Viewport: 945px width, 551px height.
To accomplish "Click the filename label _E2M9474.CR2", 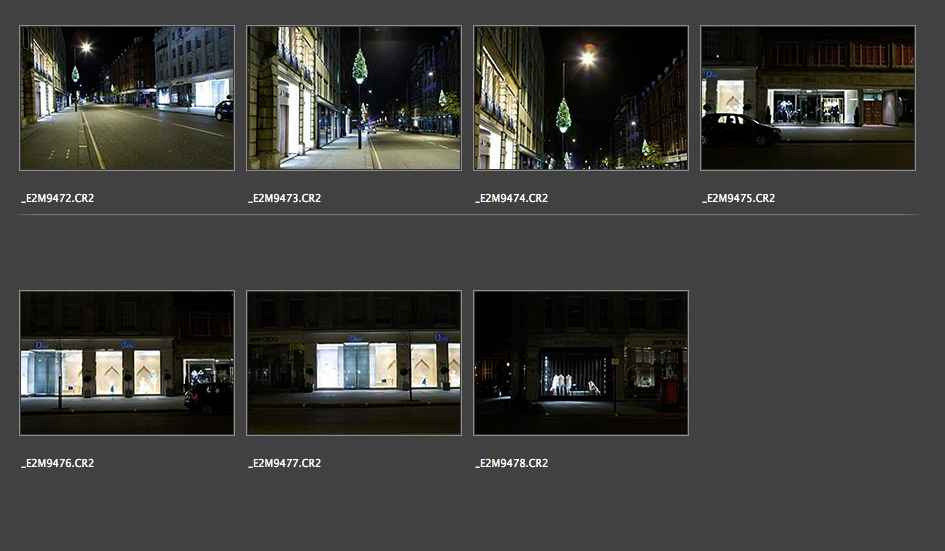I will pos(512,198).
